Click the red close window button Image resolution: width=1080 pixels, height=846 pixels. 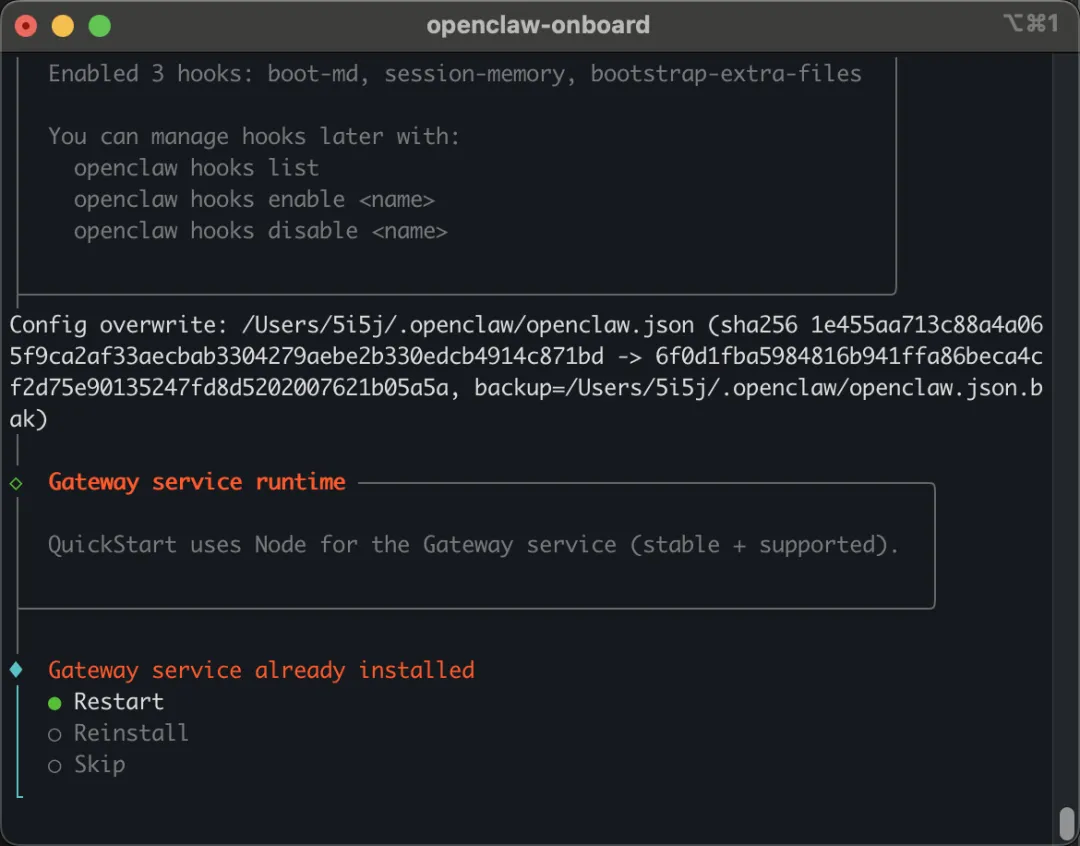tap(26, 26)
